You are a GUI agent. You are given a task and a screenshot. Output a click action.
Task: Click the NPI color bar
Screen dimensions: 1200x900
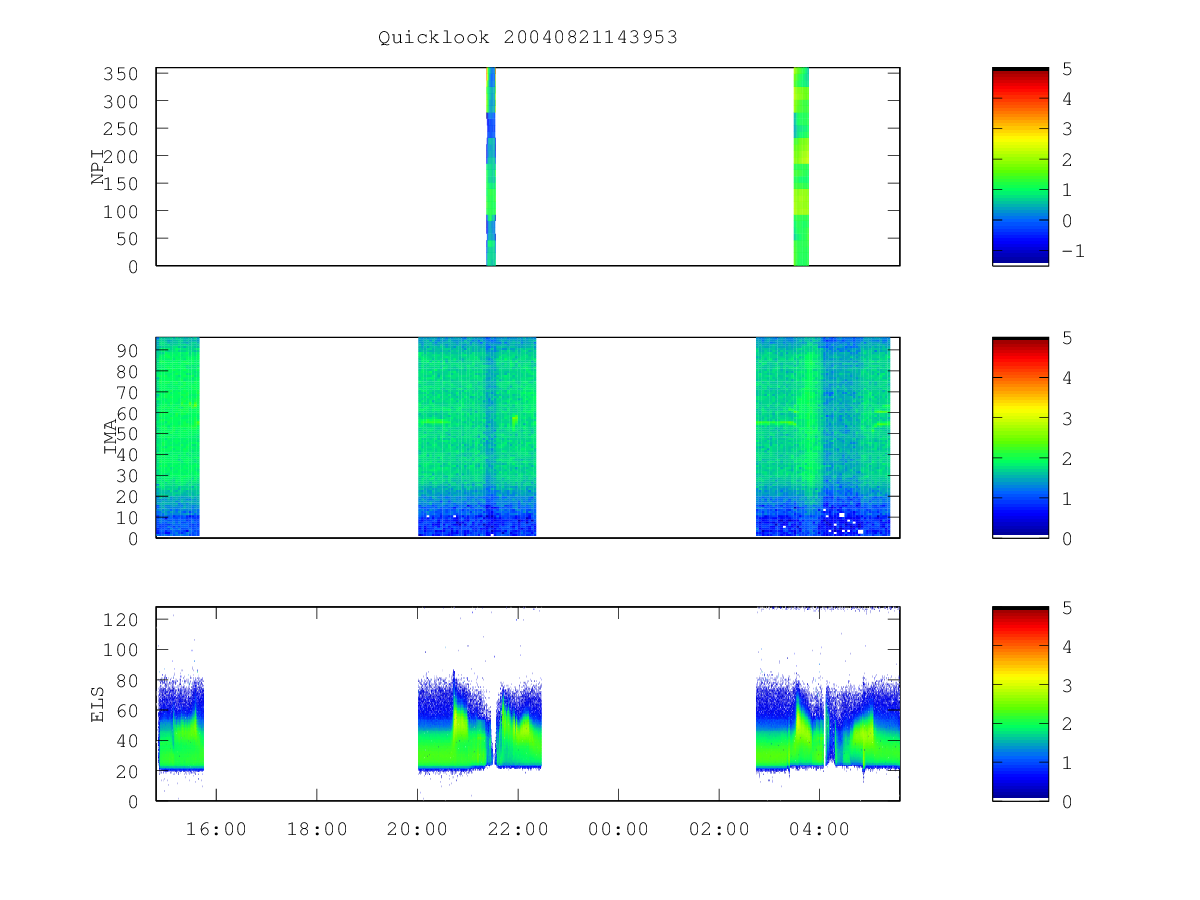tap(1020, 166)
